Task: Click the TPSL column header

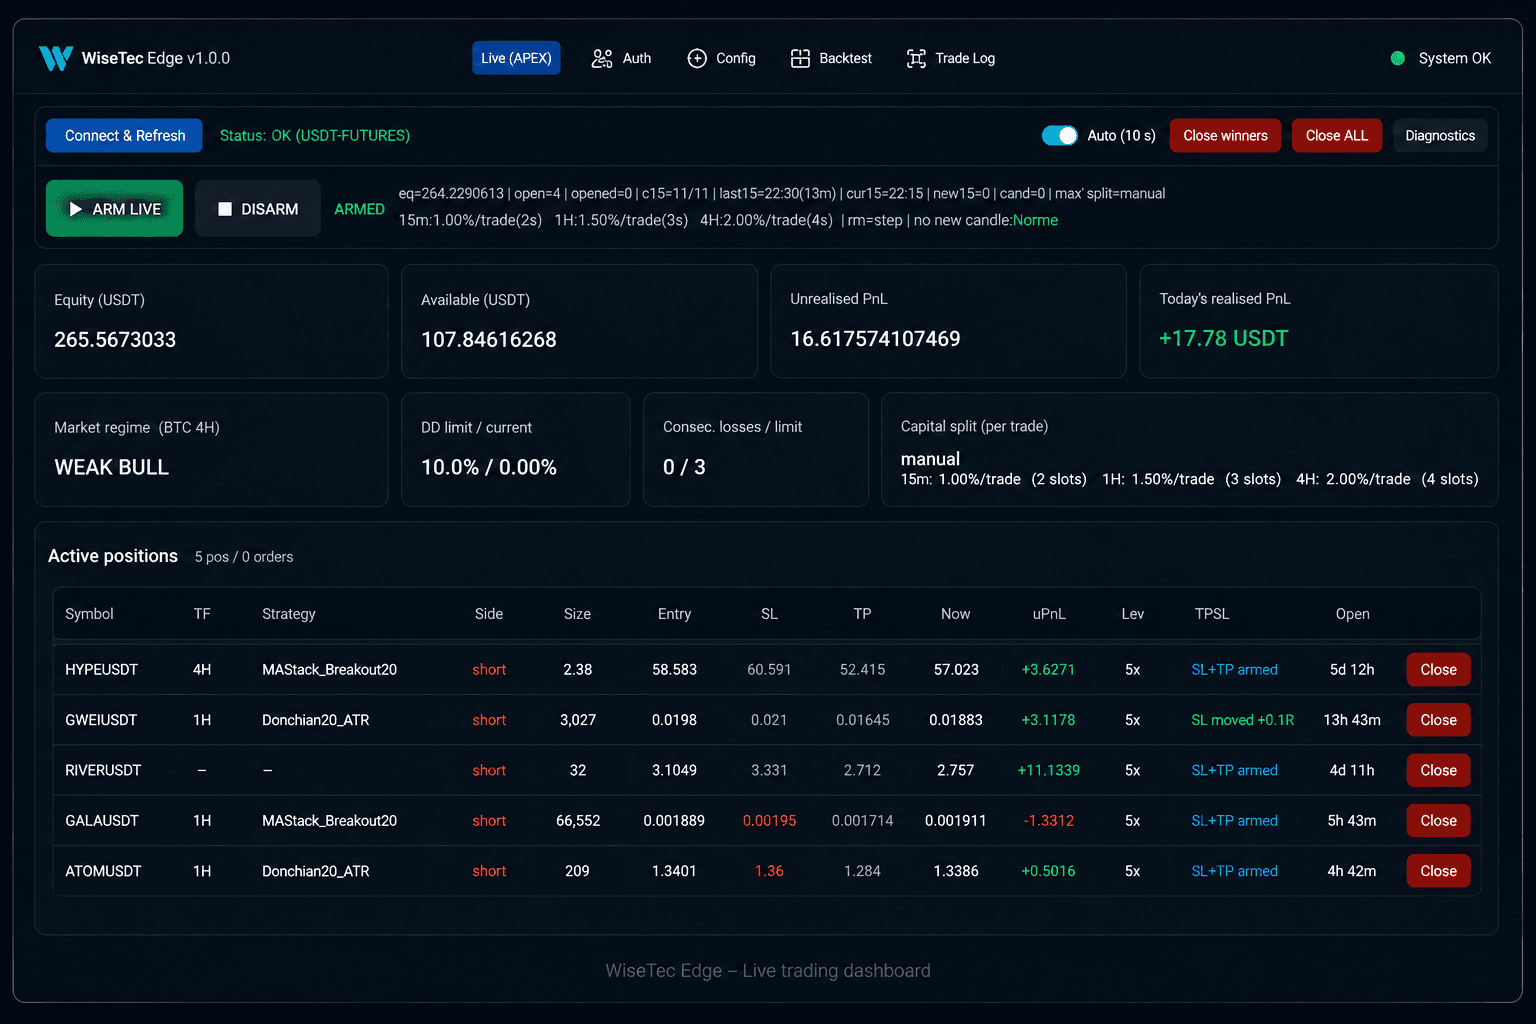Action: 1212,614
